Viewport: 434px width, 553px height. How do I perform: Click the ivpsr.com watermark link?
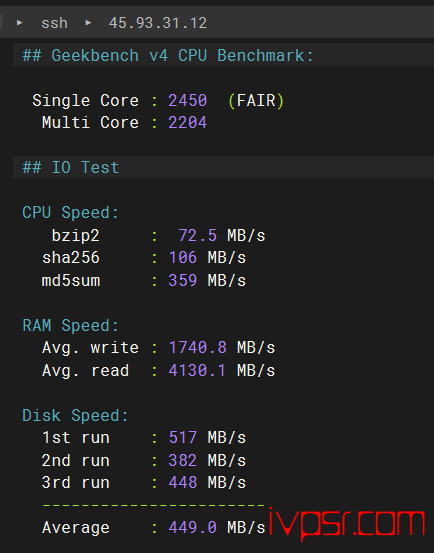click(347, 524)
